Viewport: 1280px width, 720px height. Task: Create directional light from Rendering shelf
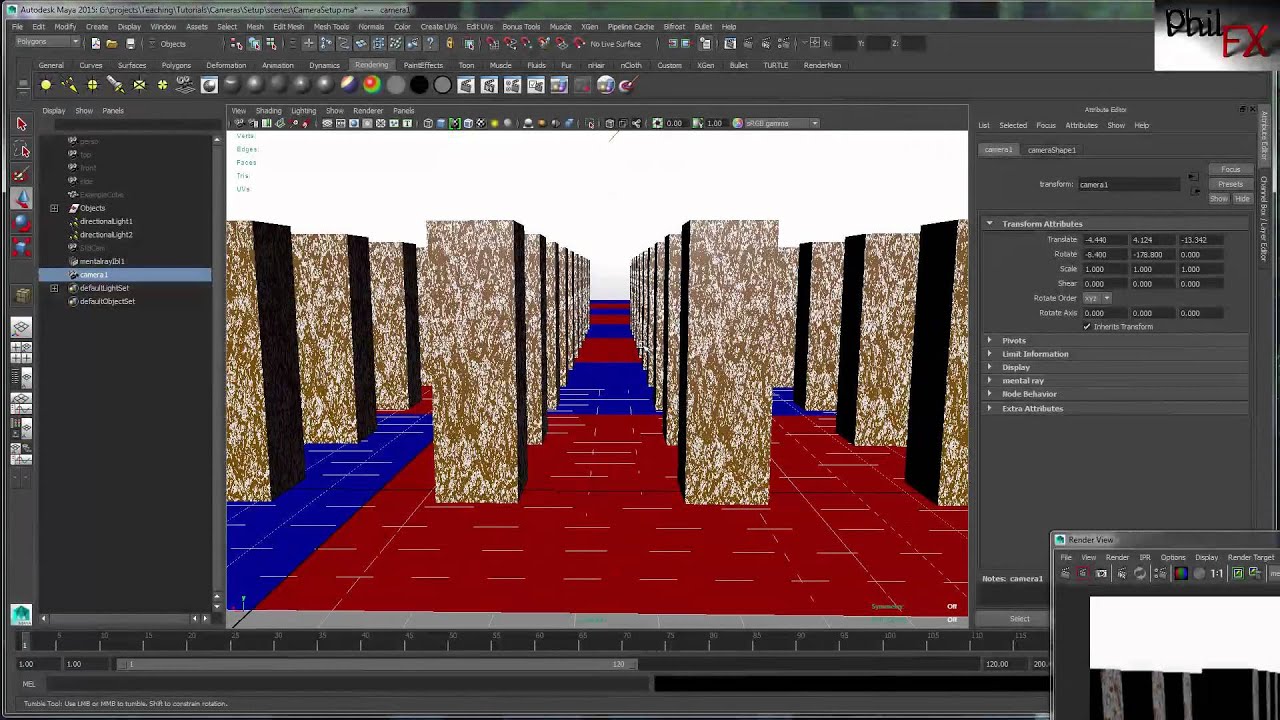69,85
